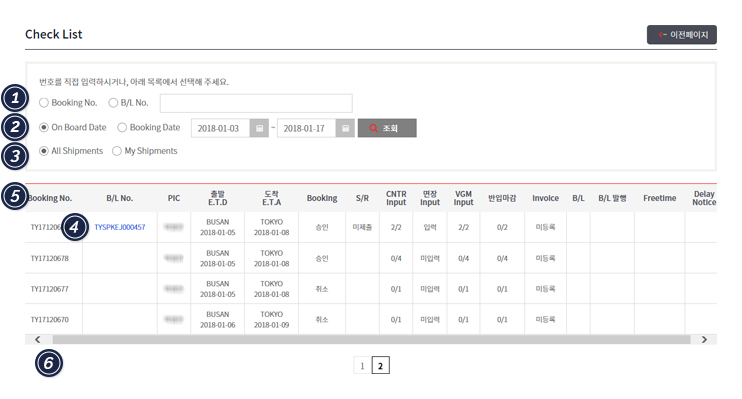This screenshot has width=742, height=399.
Task: Focus the booking or B/L number text field
Action: [256, 103]
